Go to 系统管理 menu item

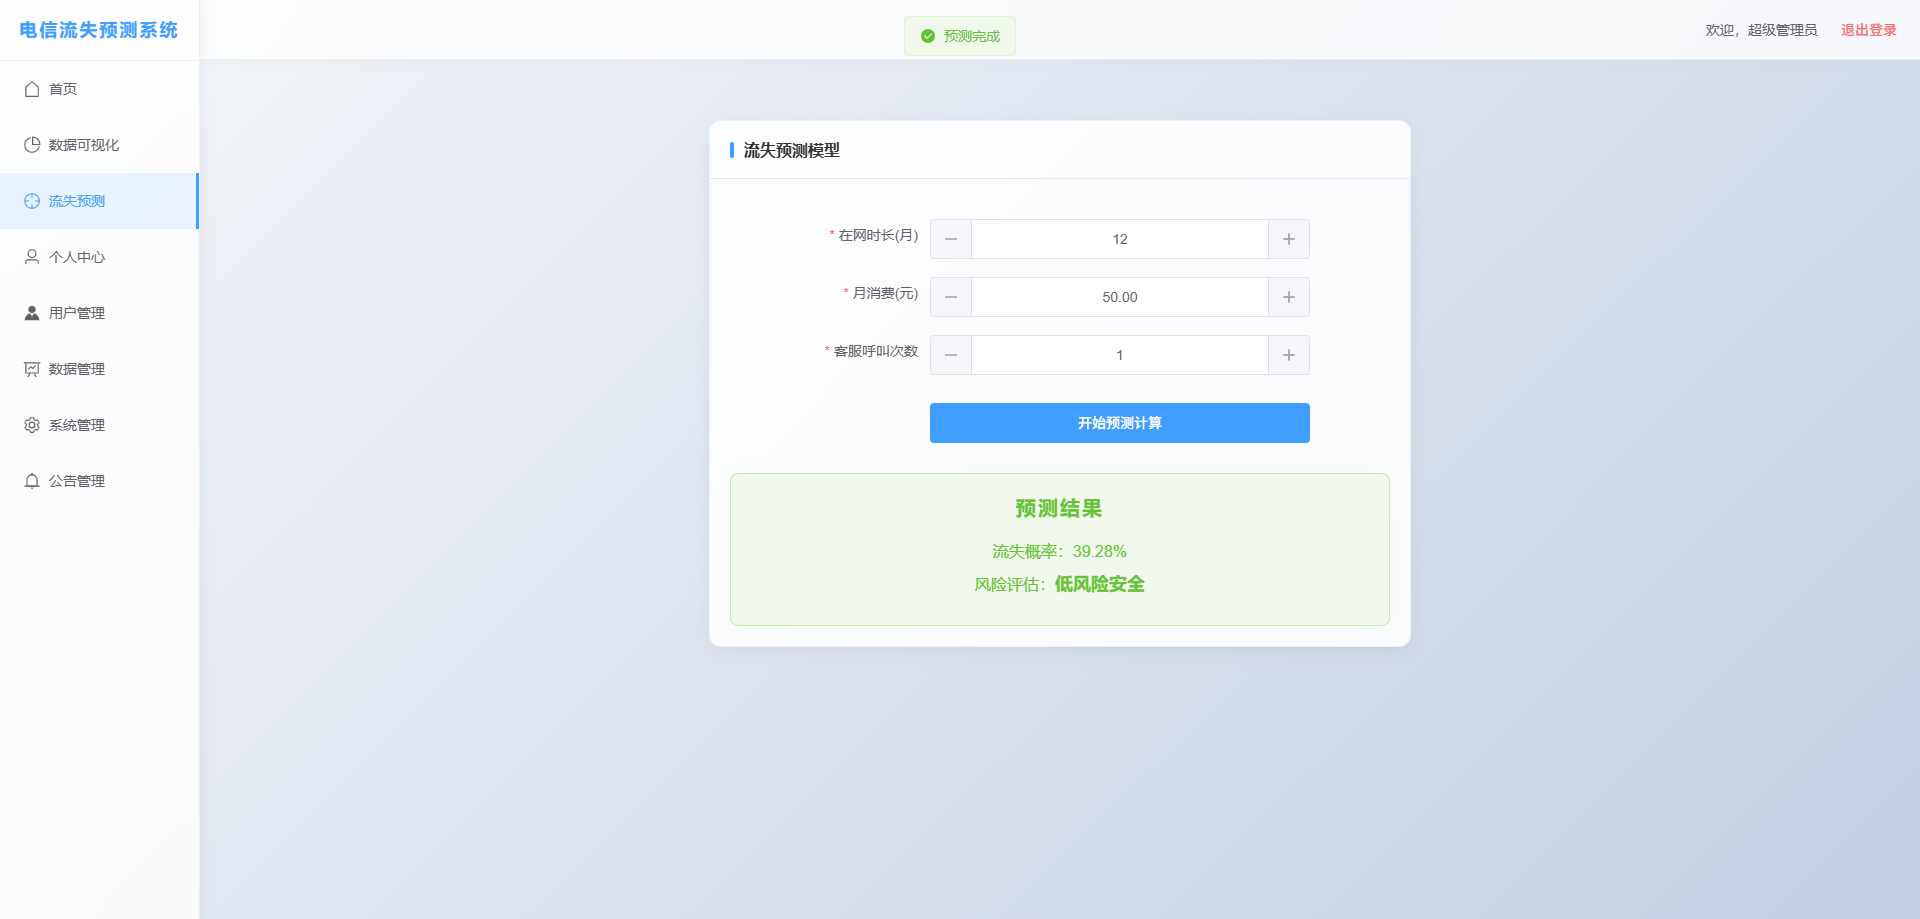(77, 425)
